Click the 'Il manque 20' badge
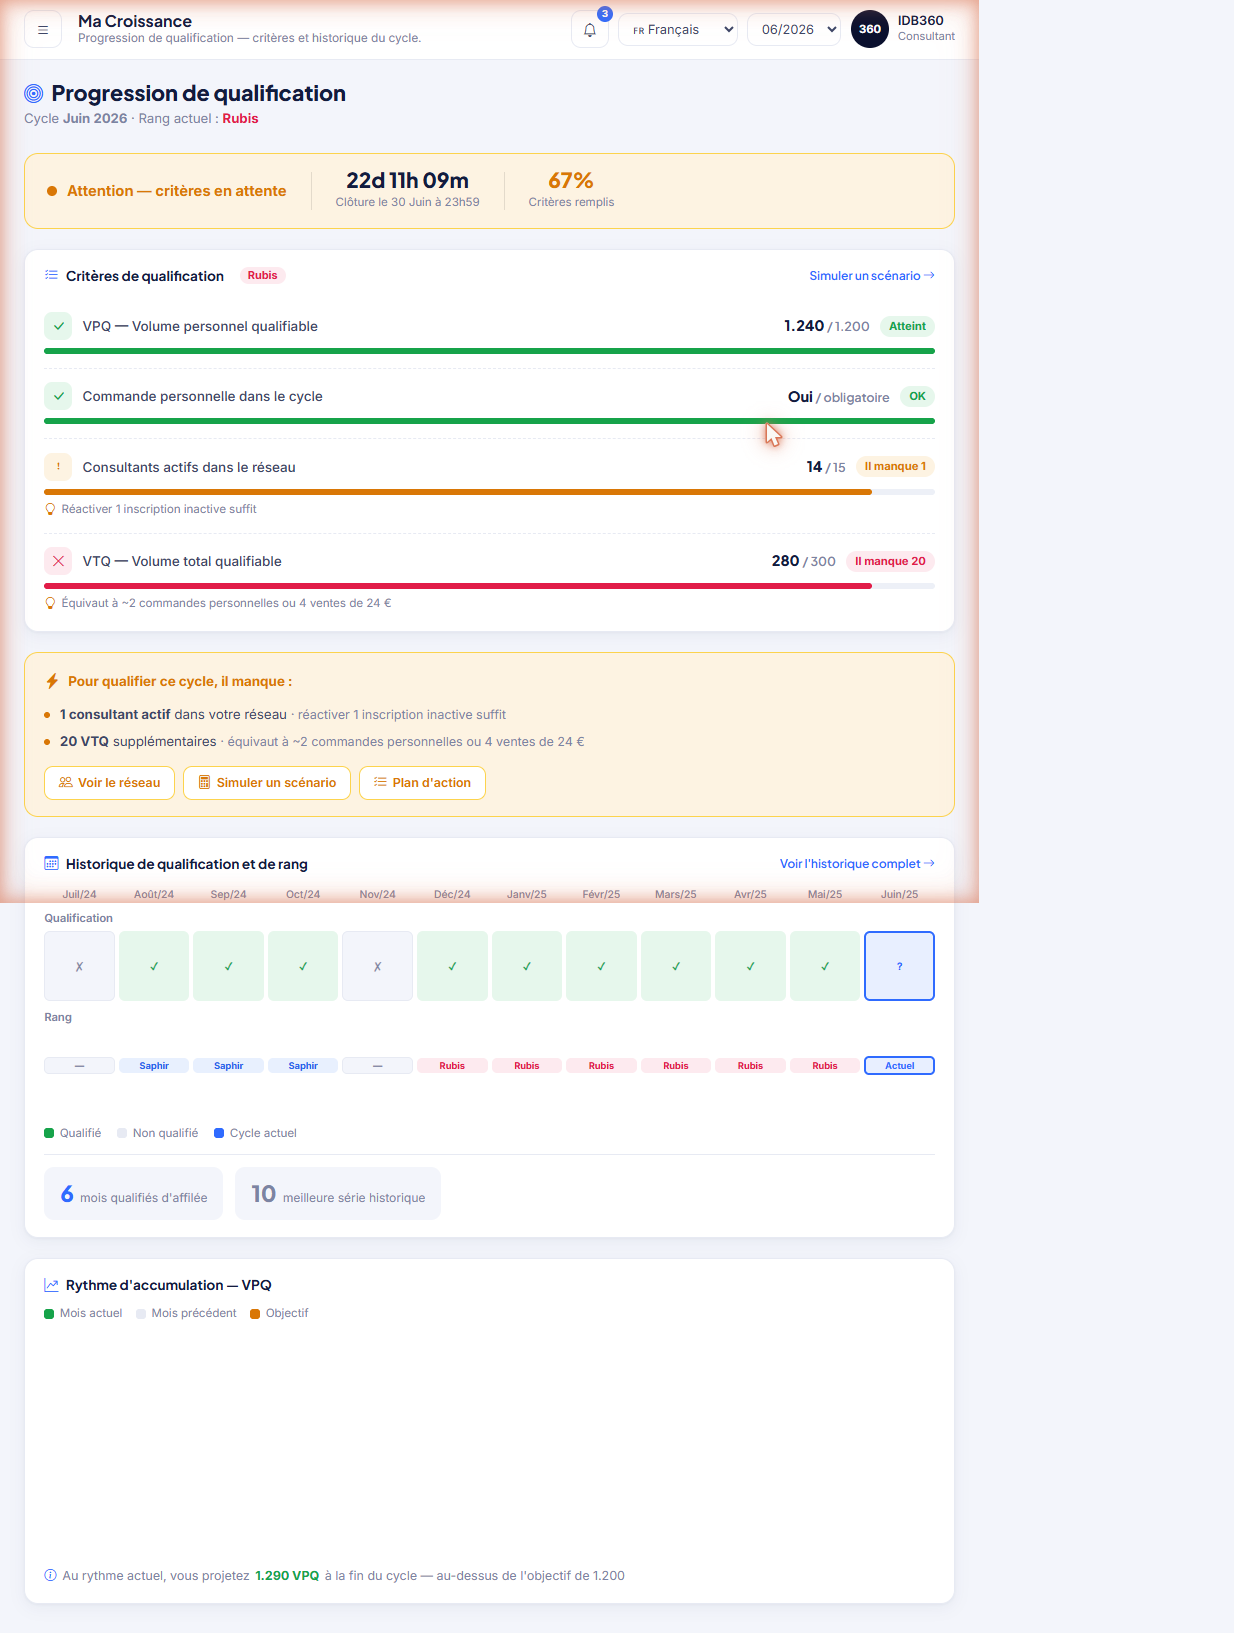 [x=890, y=561]
